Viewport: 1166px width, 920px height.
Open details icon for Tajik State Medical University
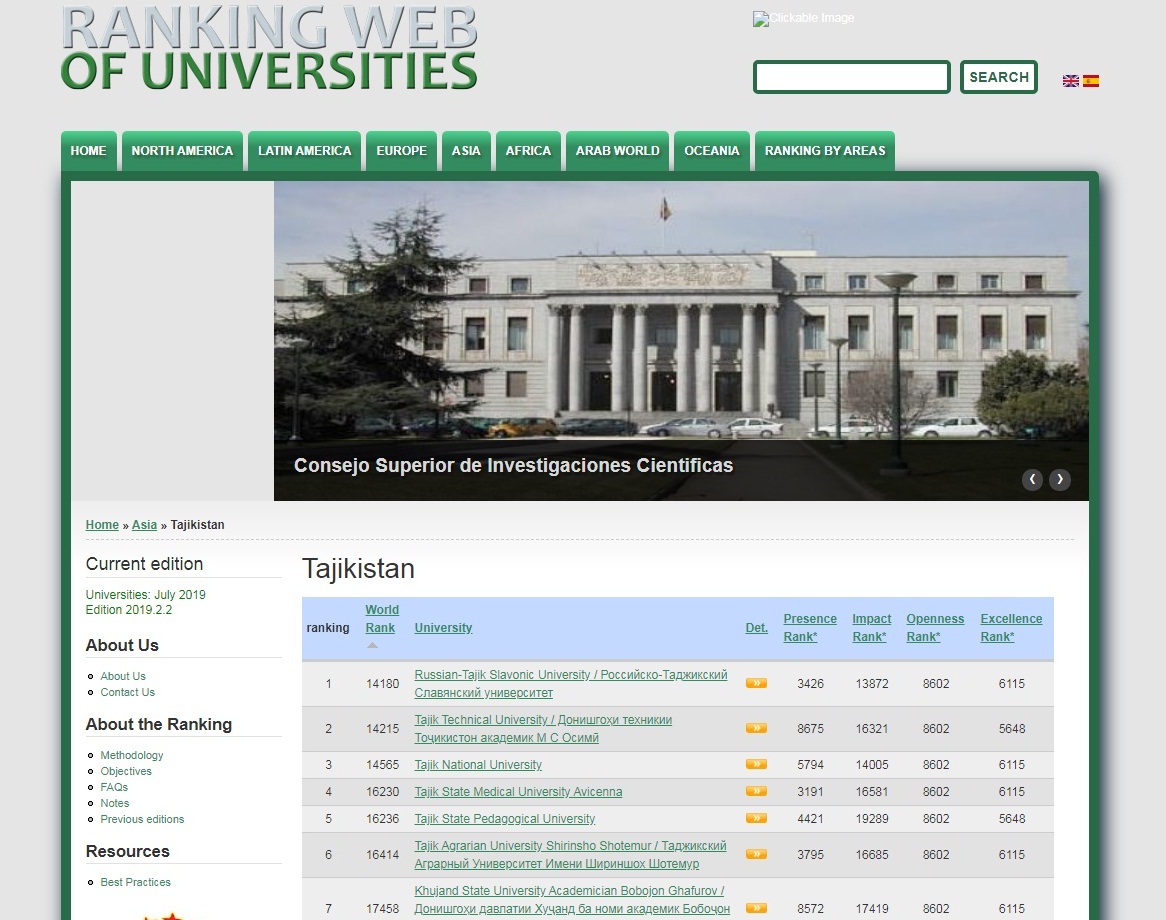756,791
